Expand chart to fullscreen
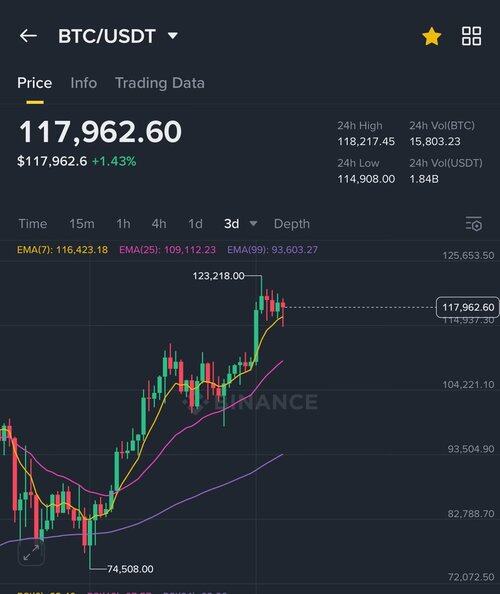 31,553
